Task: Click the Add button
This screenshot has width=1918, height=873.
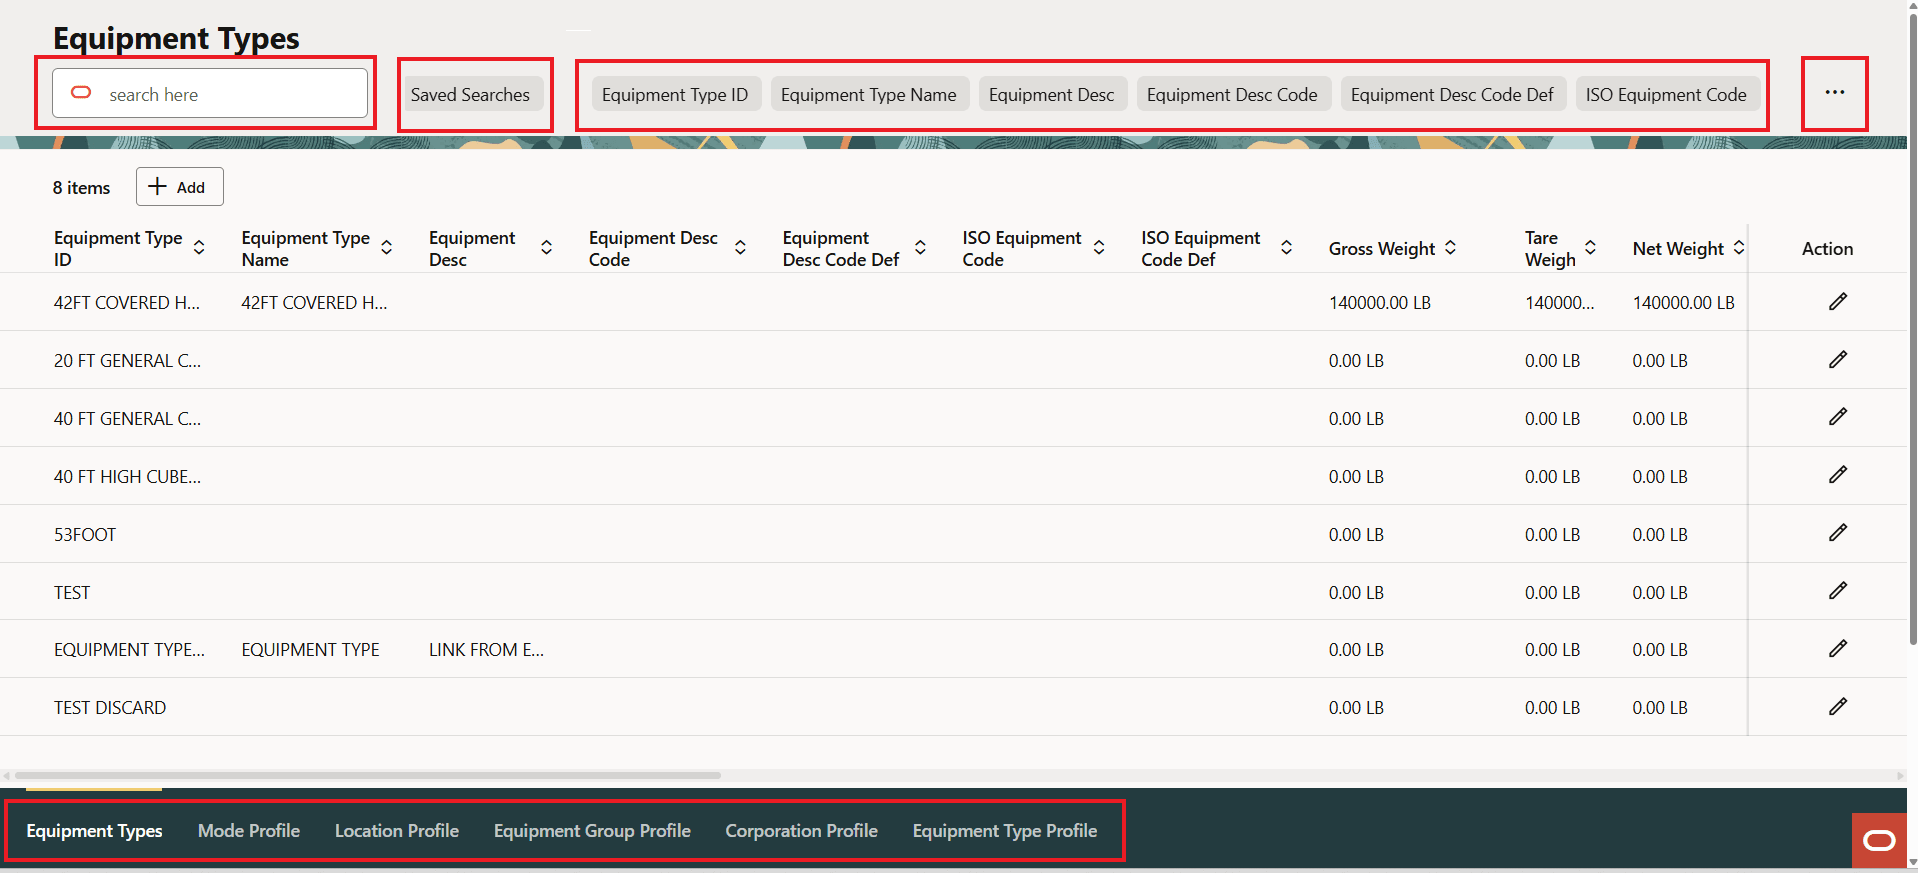Action: [179, 187]
